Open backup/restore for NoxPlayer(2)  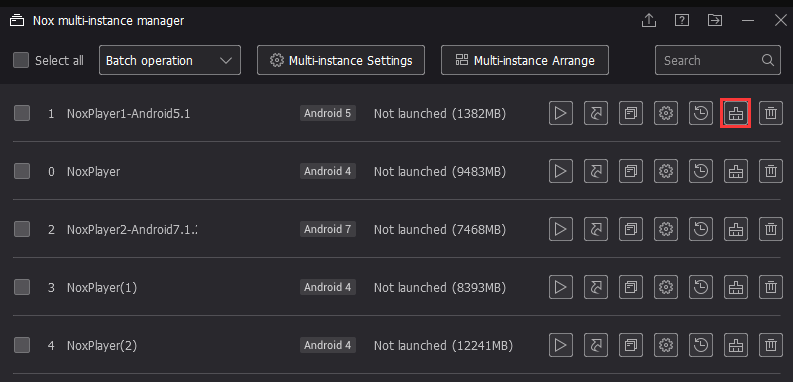(x=701, y=346)
